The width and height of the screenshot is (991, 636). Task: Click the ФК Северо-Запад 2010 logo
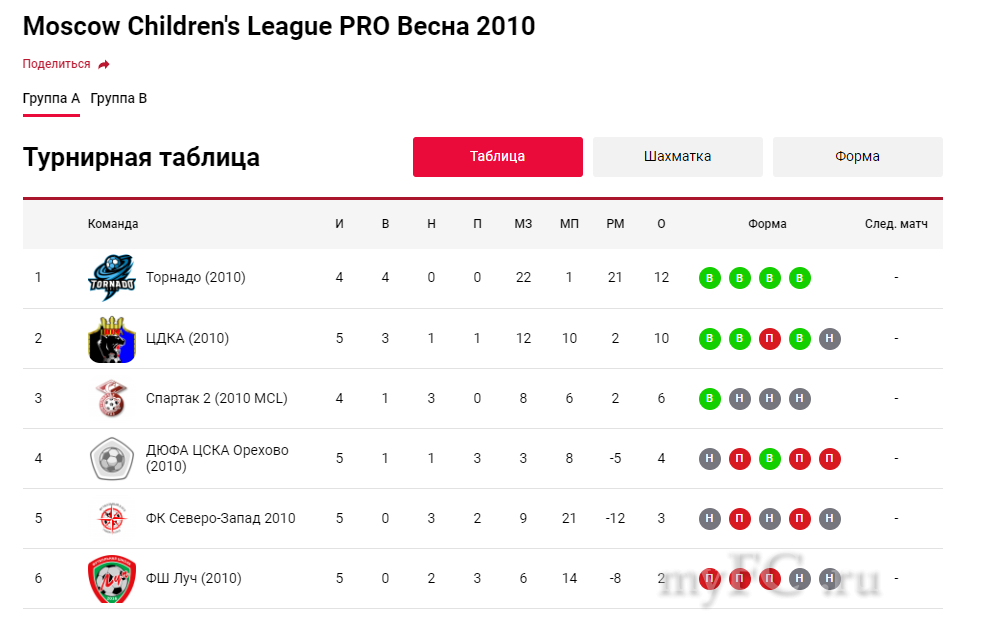(110, 518)
